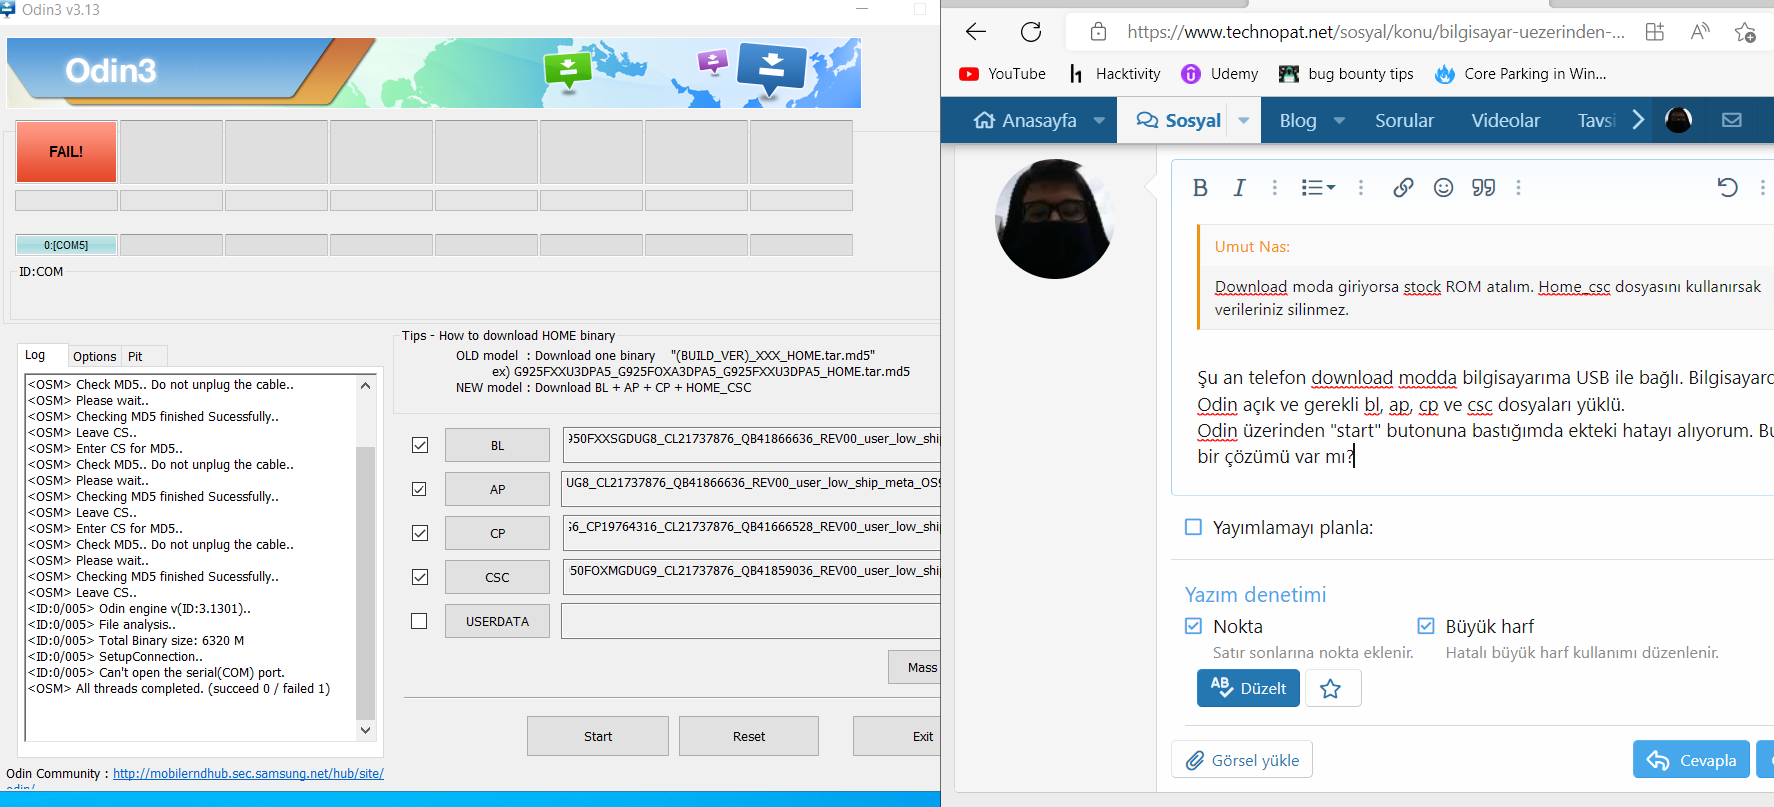The image size is (1774, 807).
Task: Open the Videolar menu item
Action: (1505, 120)
